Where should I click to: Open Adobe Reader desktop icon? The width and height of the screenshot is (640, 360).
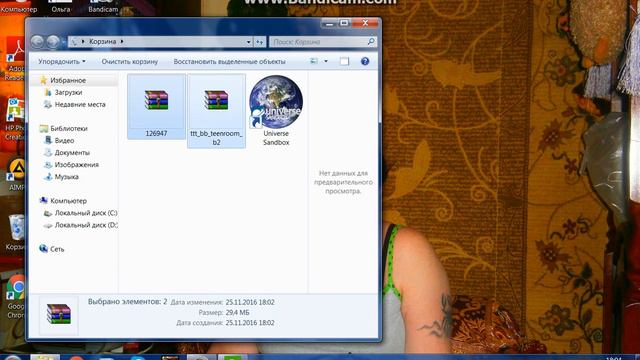[16, 59]
